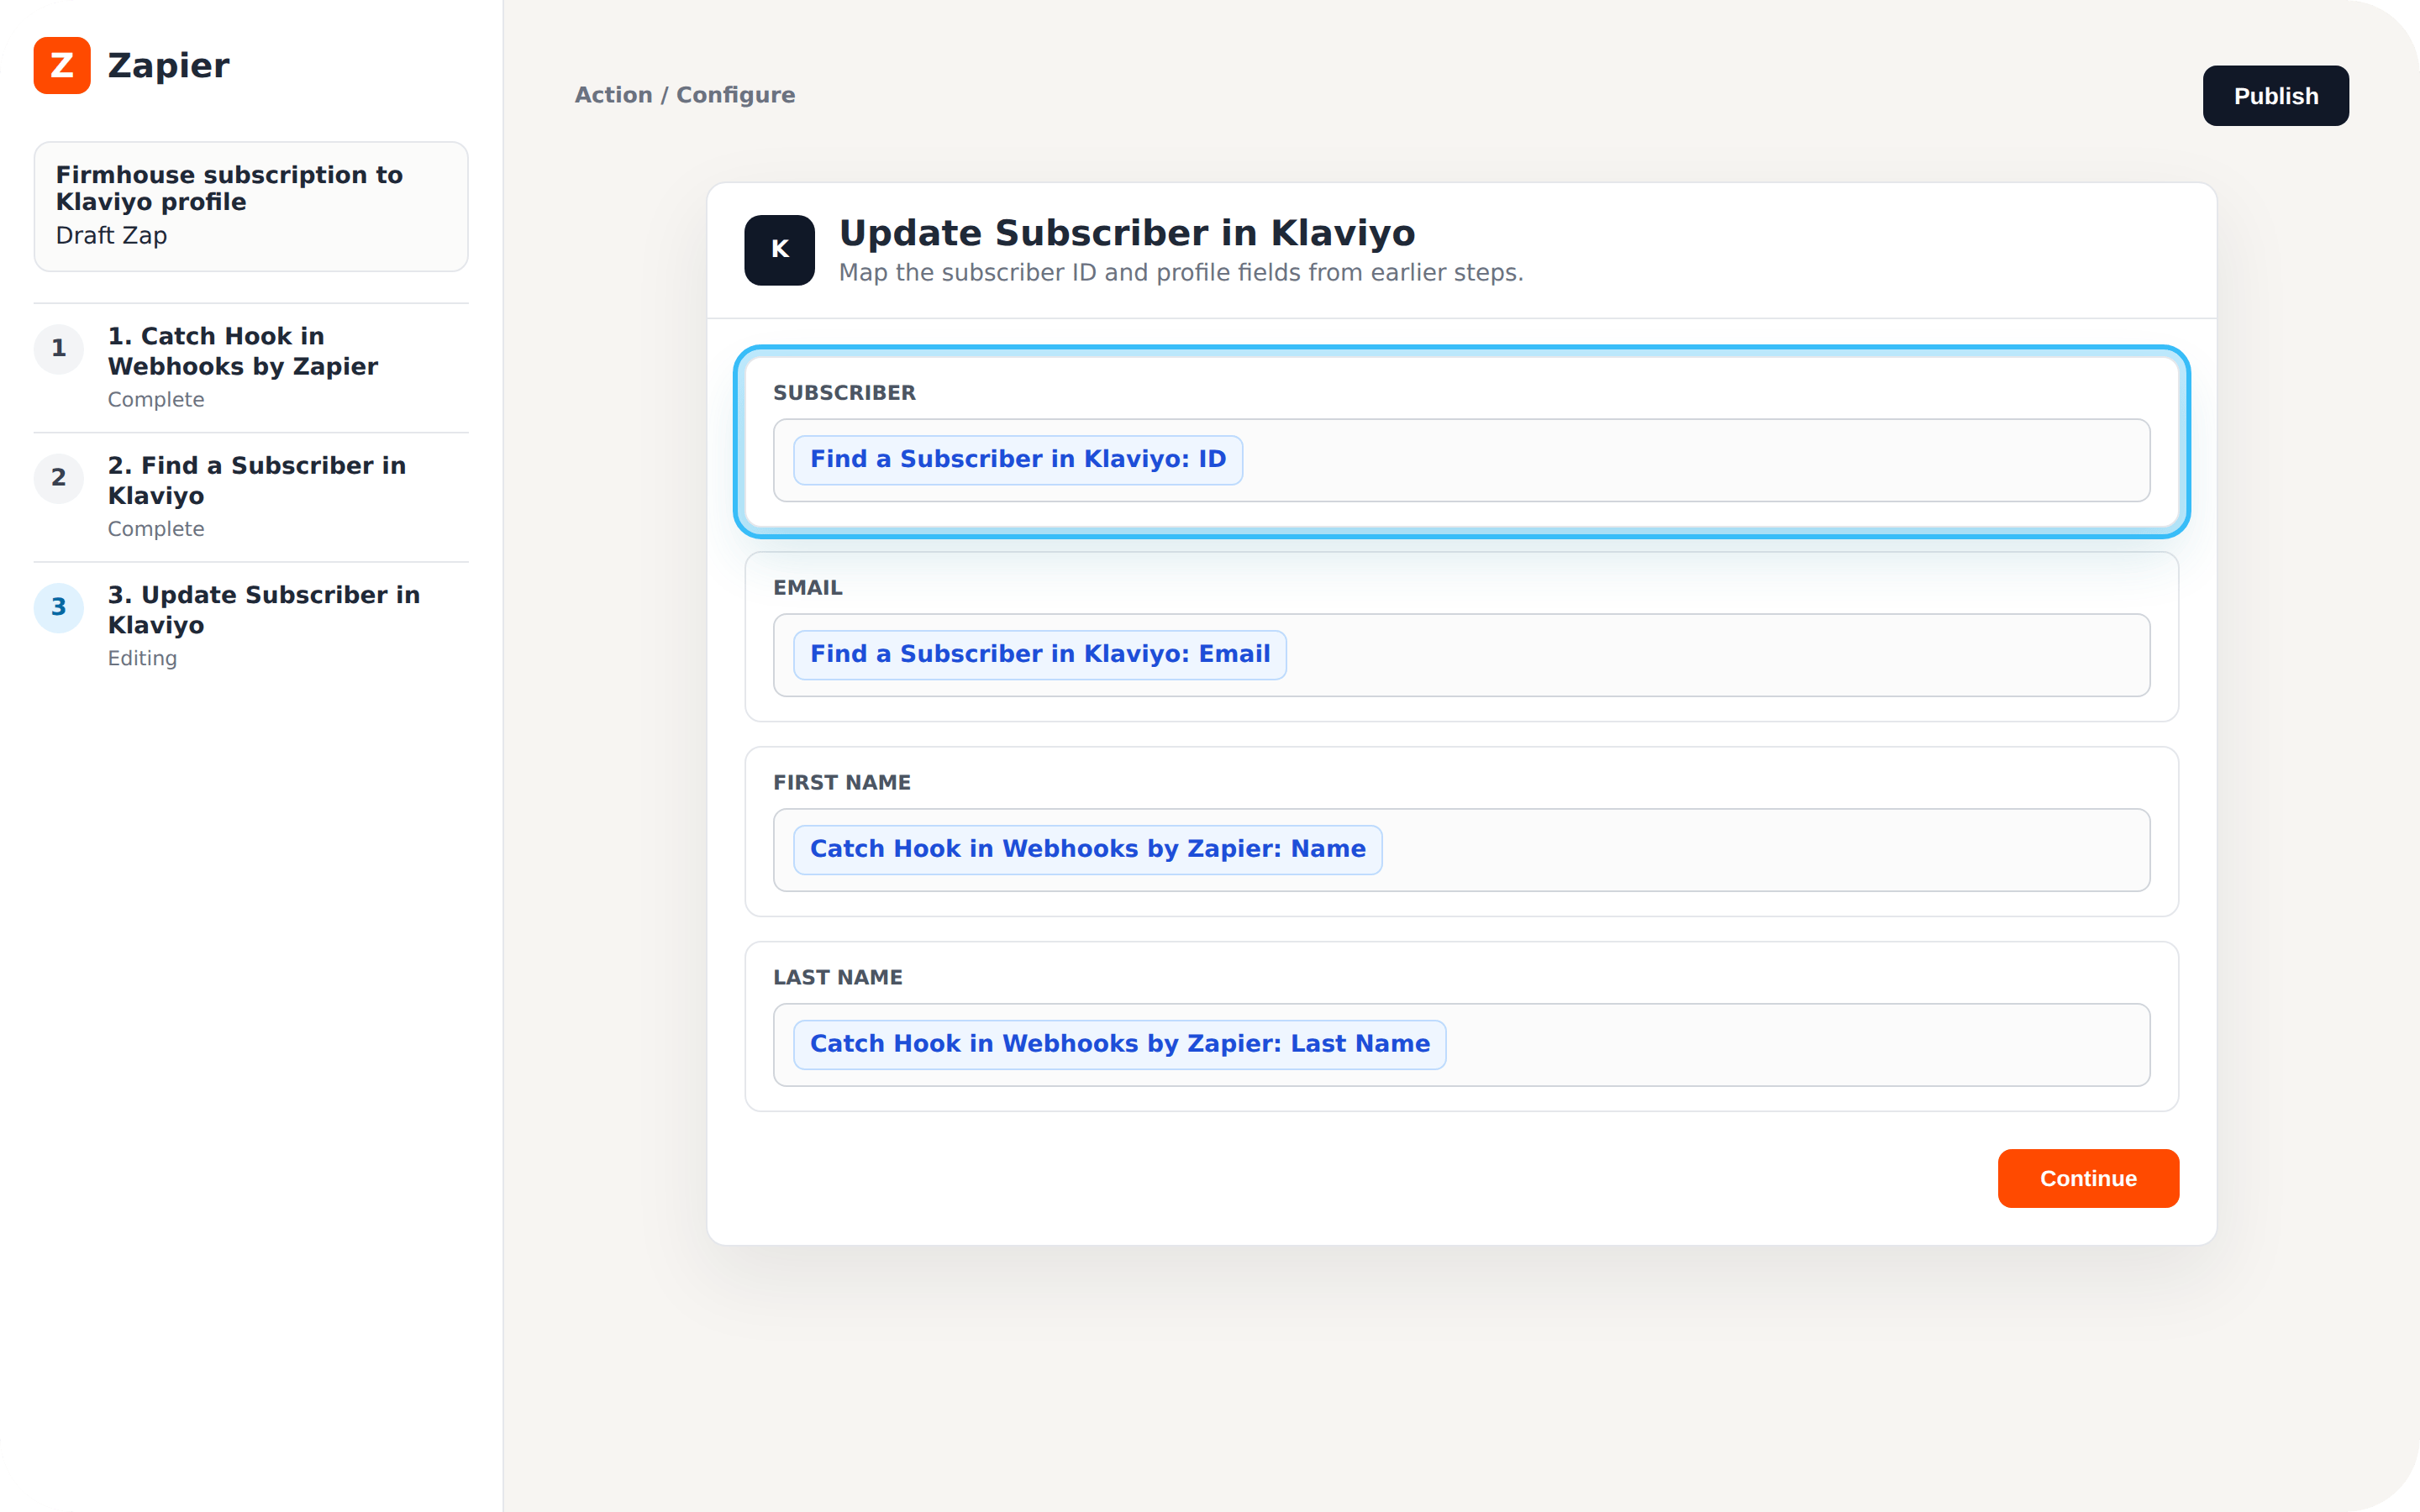The image size is (2420, 1512).
Task: Click the Last Name input field
Action: pos(1461,1045)
